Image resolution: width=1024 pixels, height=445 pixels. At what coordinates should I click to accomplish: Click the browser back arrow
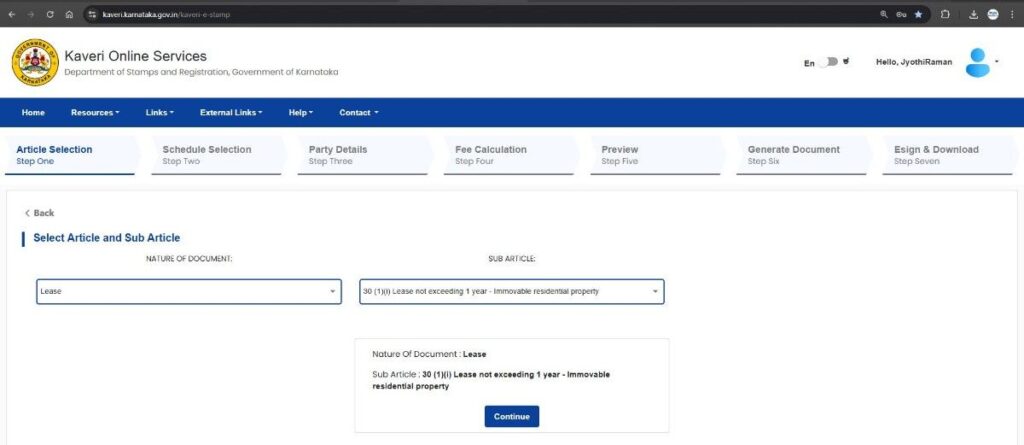pos(11,14)
